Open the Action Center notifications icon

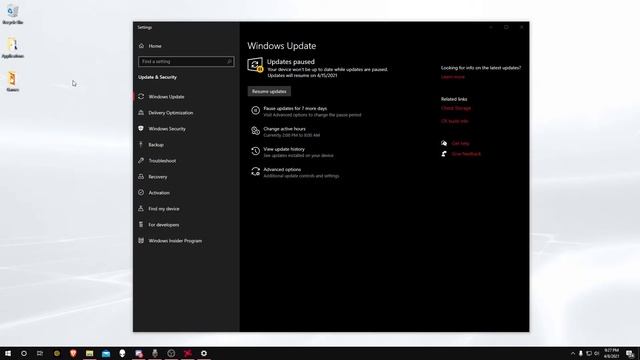pyautogui.click(x=630, y=353)
